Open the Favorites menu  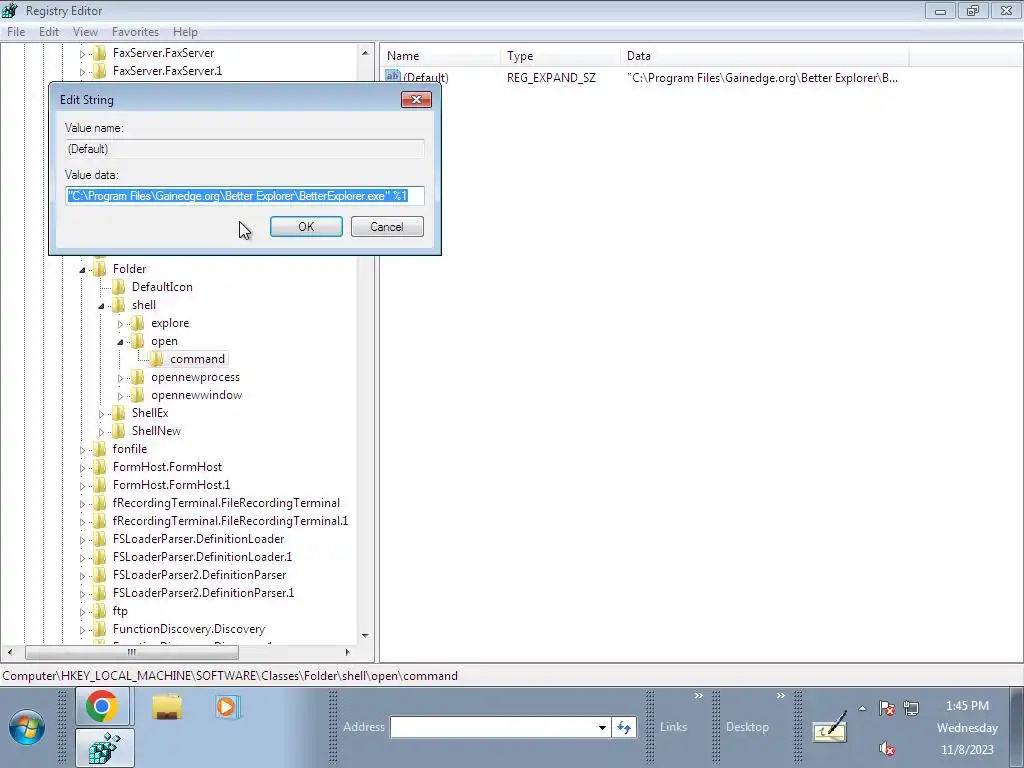point(135,32)
